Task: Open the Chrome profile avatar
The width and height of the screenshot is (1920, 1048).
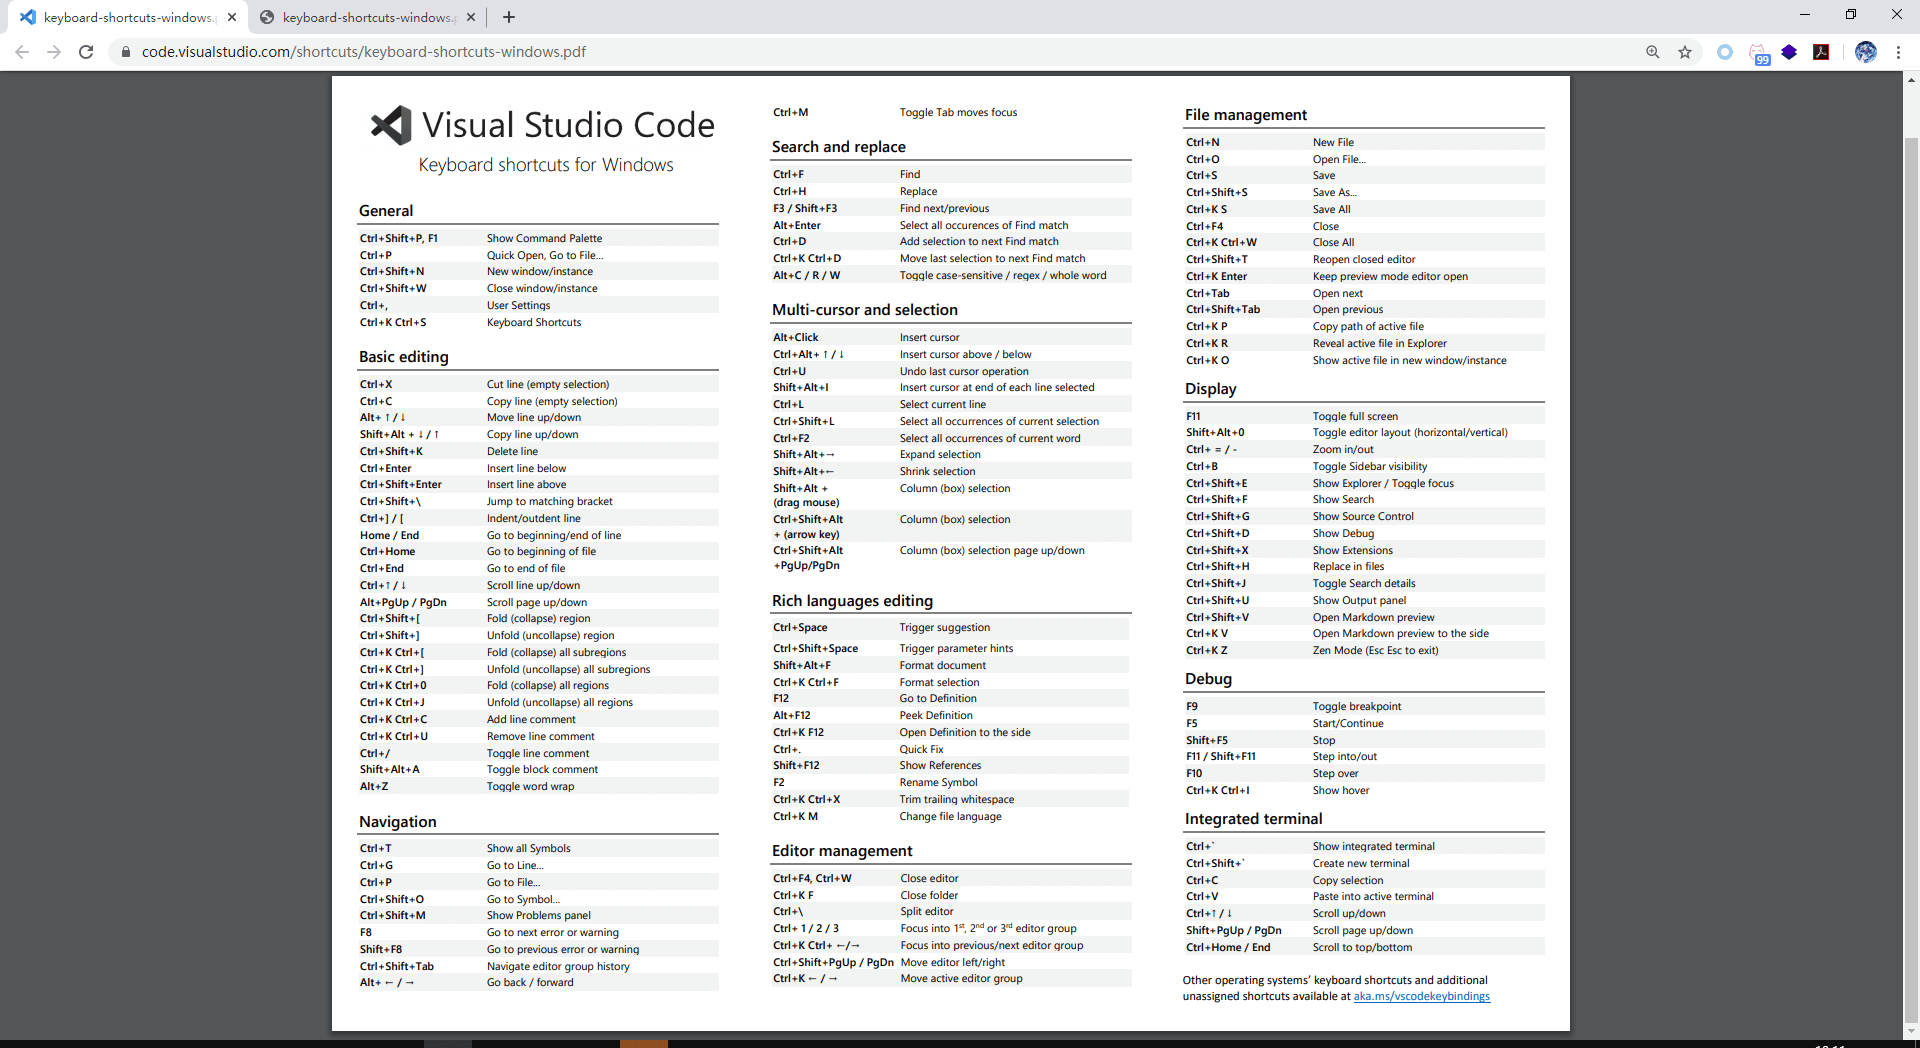Action: pos(1866,52)
